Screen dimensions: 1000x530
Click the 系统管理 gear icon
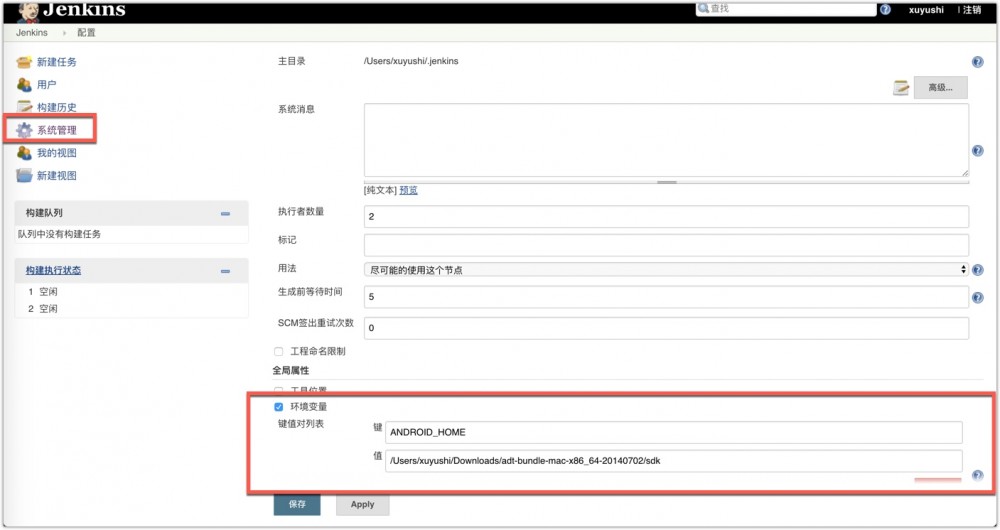coord(24,130)
